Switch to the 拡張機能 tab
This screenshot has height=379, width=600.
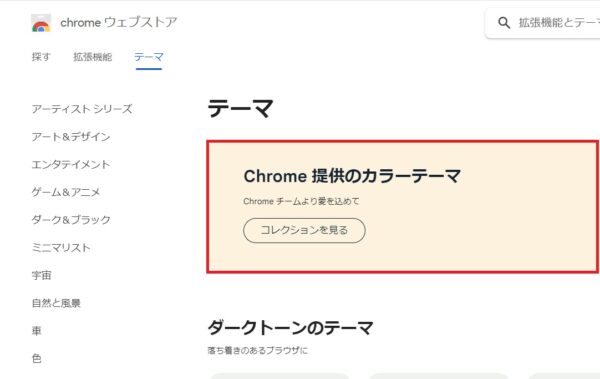point(93,57)
